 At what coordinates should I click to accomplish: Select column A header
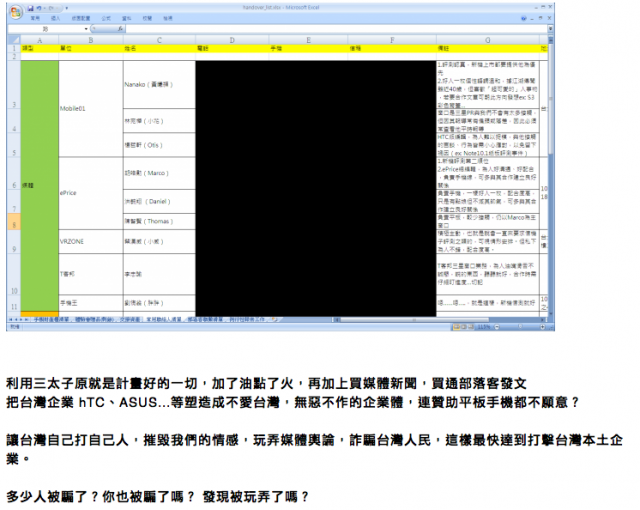40,40
